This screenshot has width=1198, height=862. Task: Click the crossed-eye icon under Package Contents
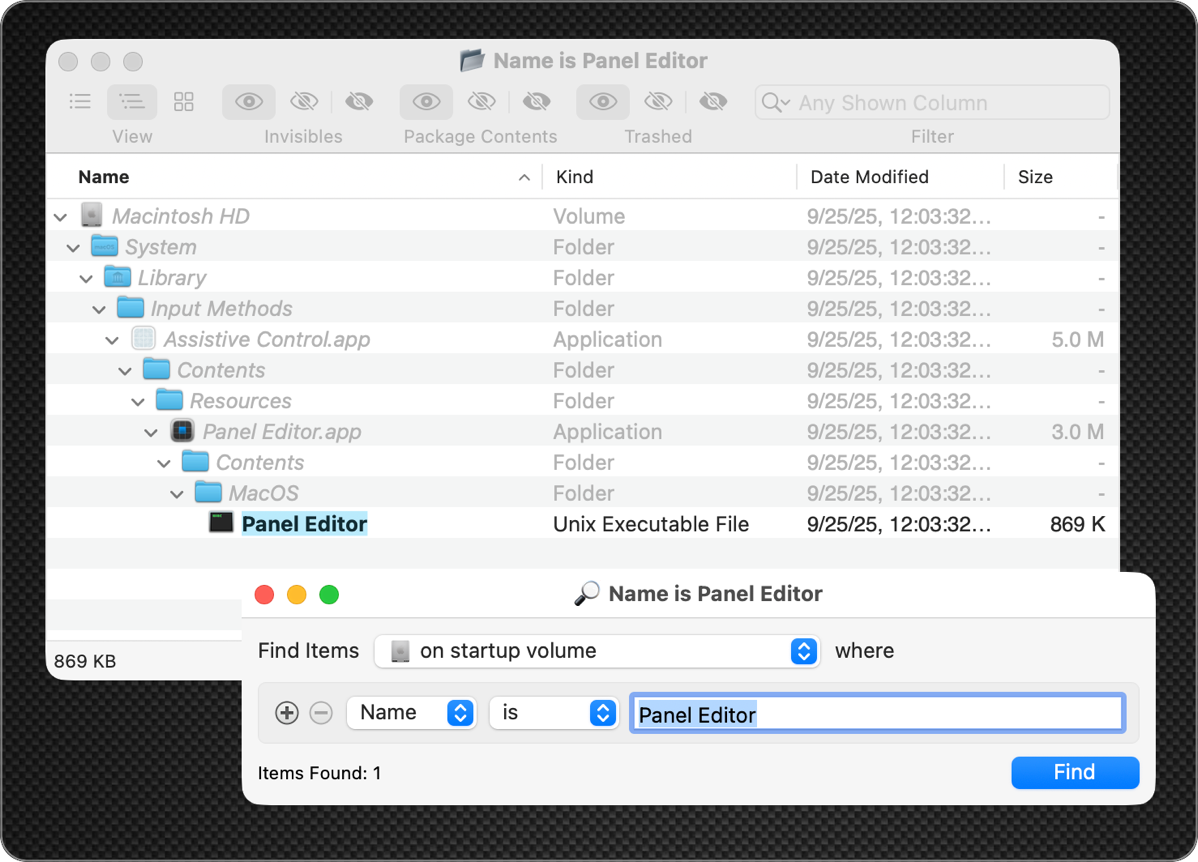[481, 101]
